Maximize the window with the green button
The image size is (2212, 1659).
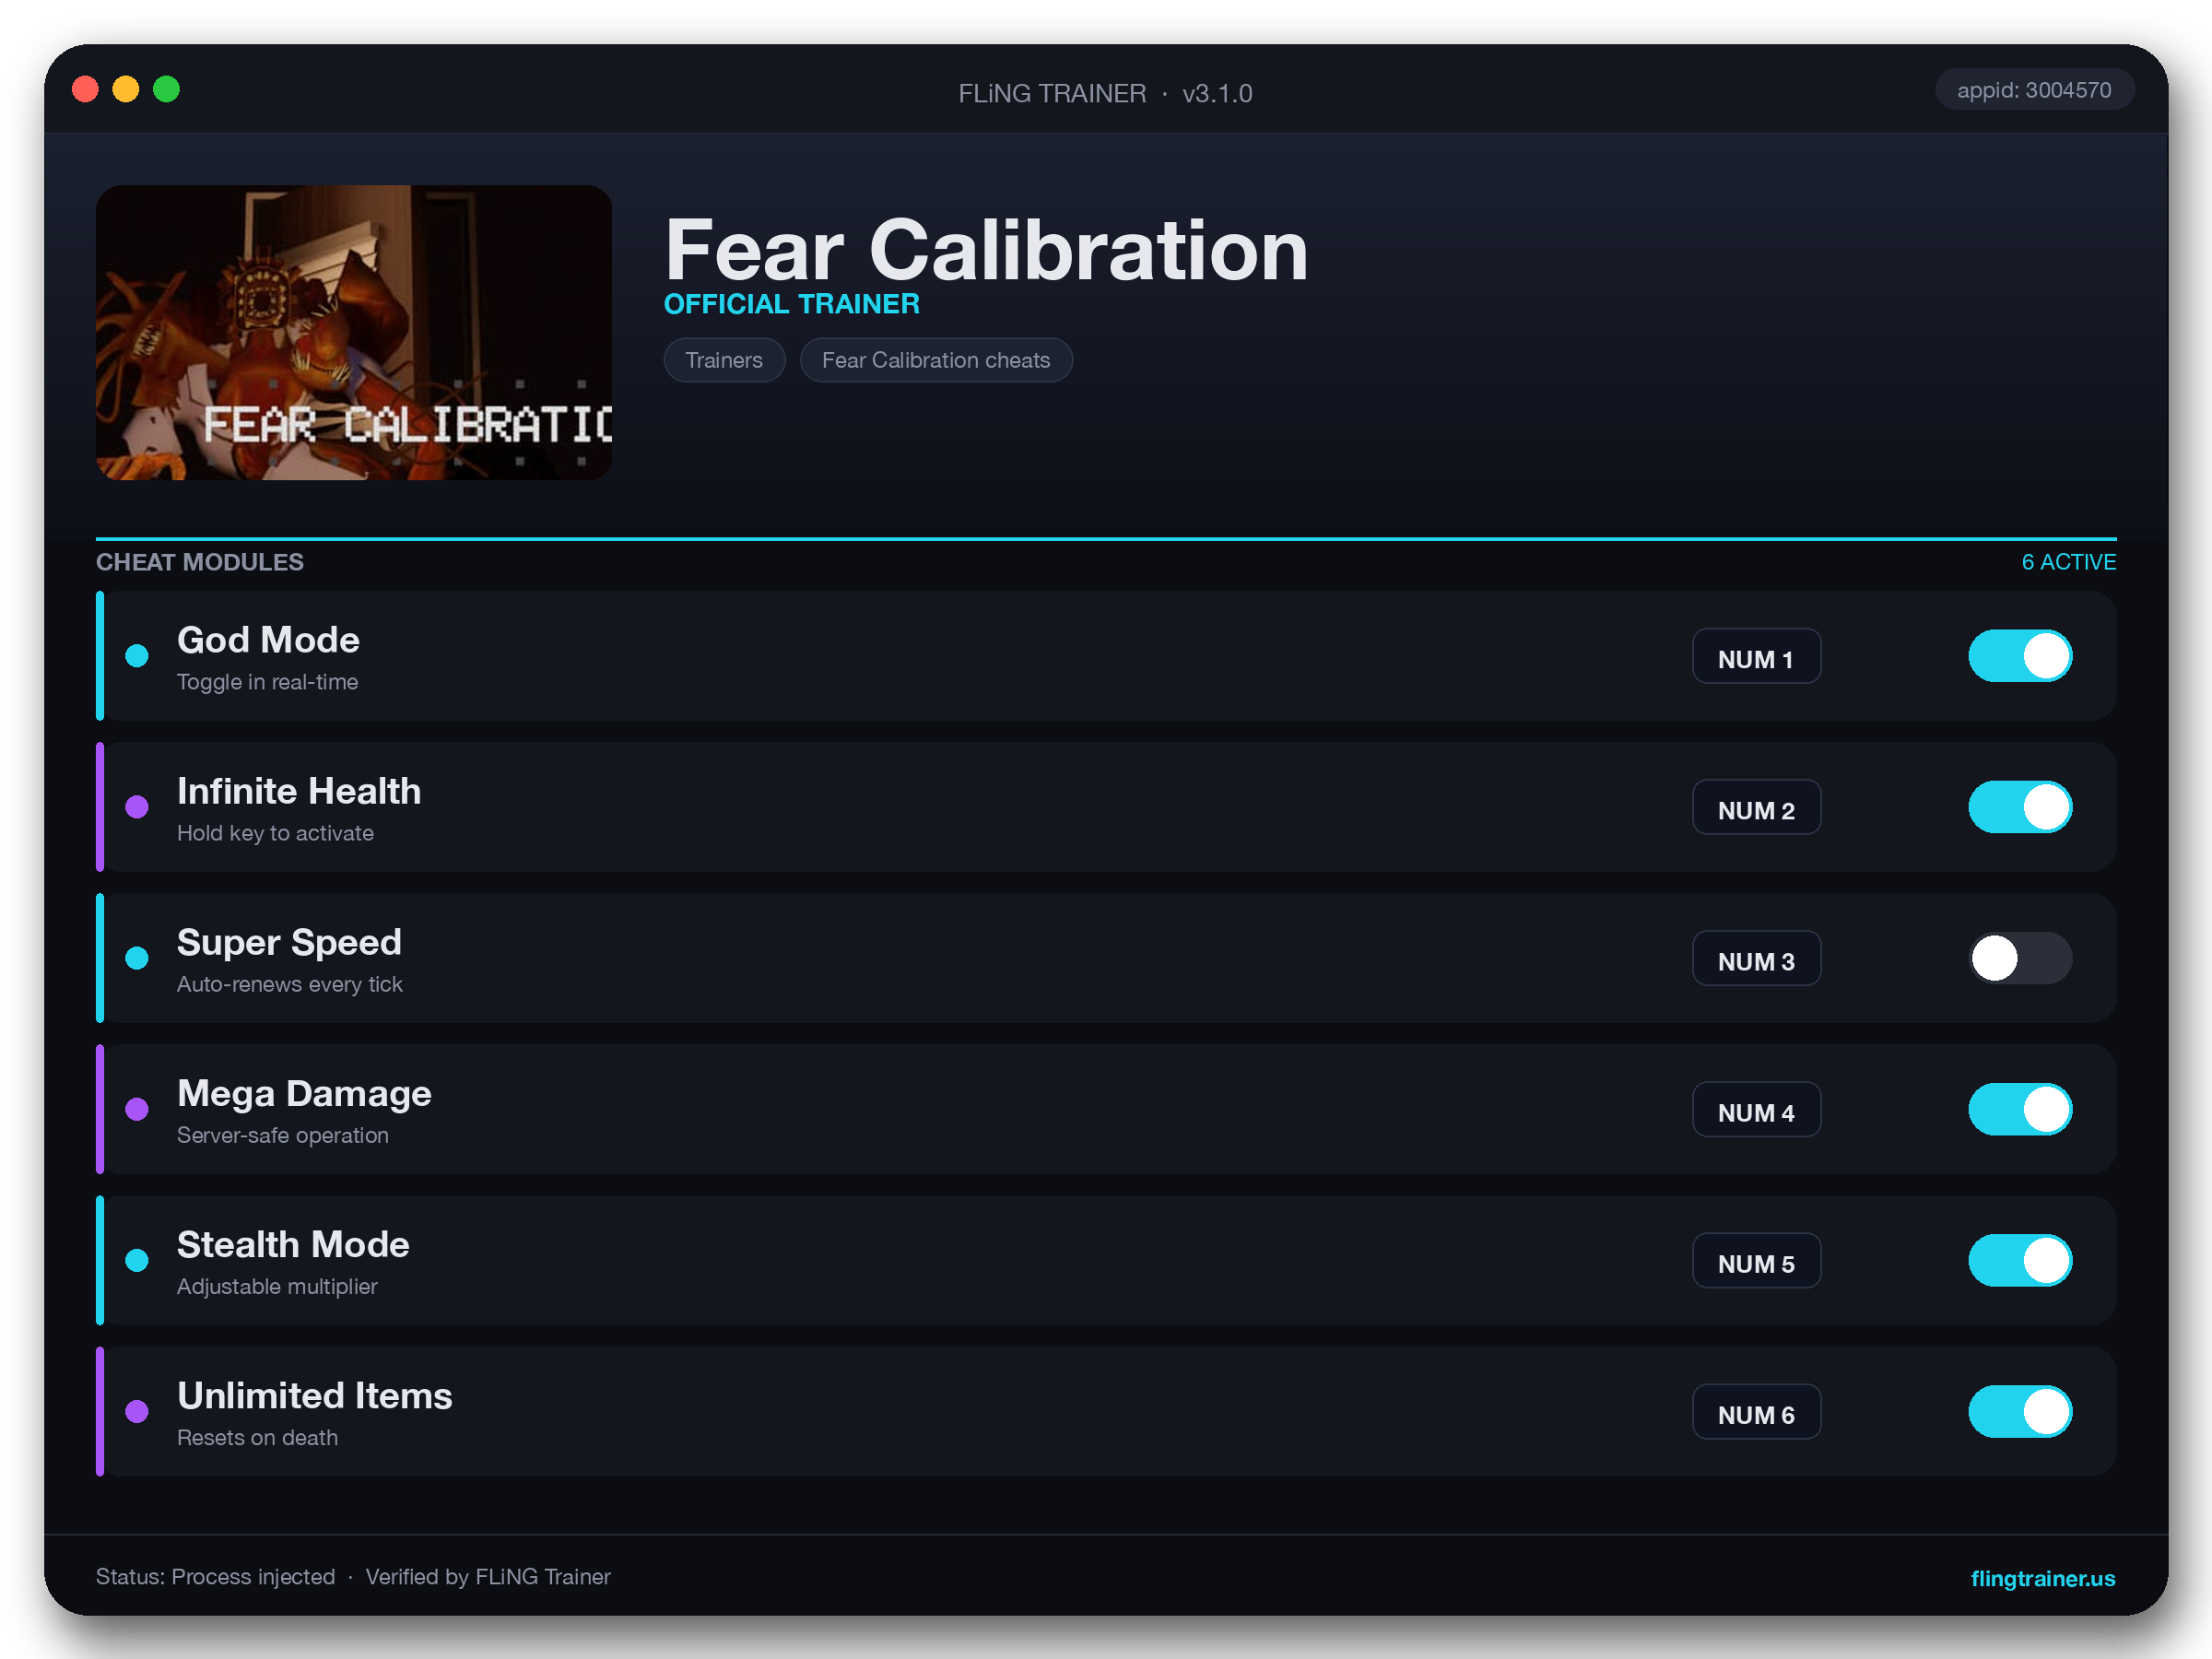(x=166, y=89)
